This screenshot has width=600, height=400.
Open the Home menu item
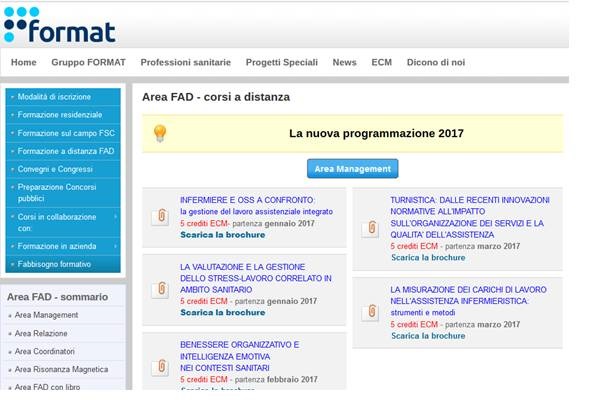[23, 62]
